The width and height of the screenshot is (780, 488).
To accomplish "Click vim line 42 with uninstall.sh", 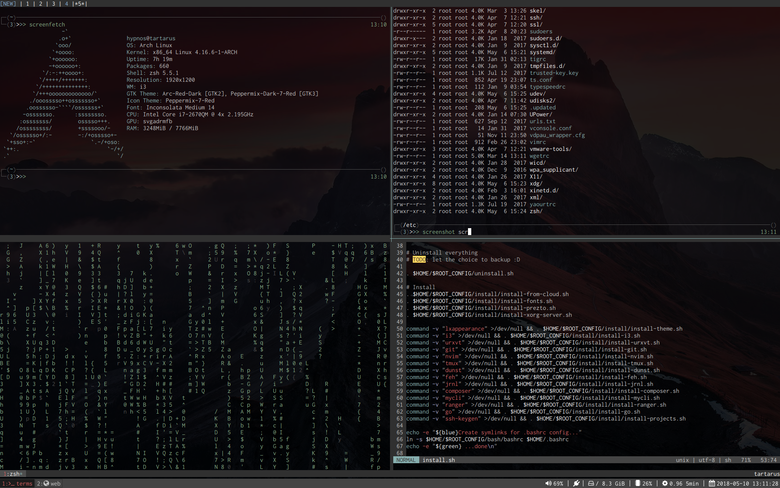I will point(460,274).
